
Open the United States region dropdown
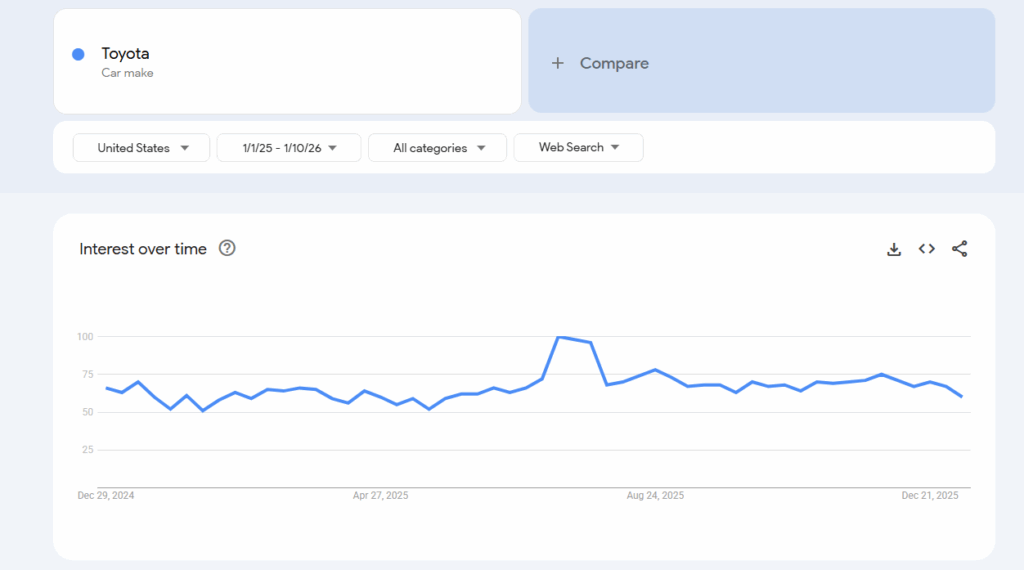tap(141, 148)
